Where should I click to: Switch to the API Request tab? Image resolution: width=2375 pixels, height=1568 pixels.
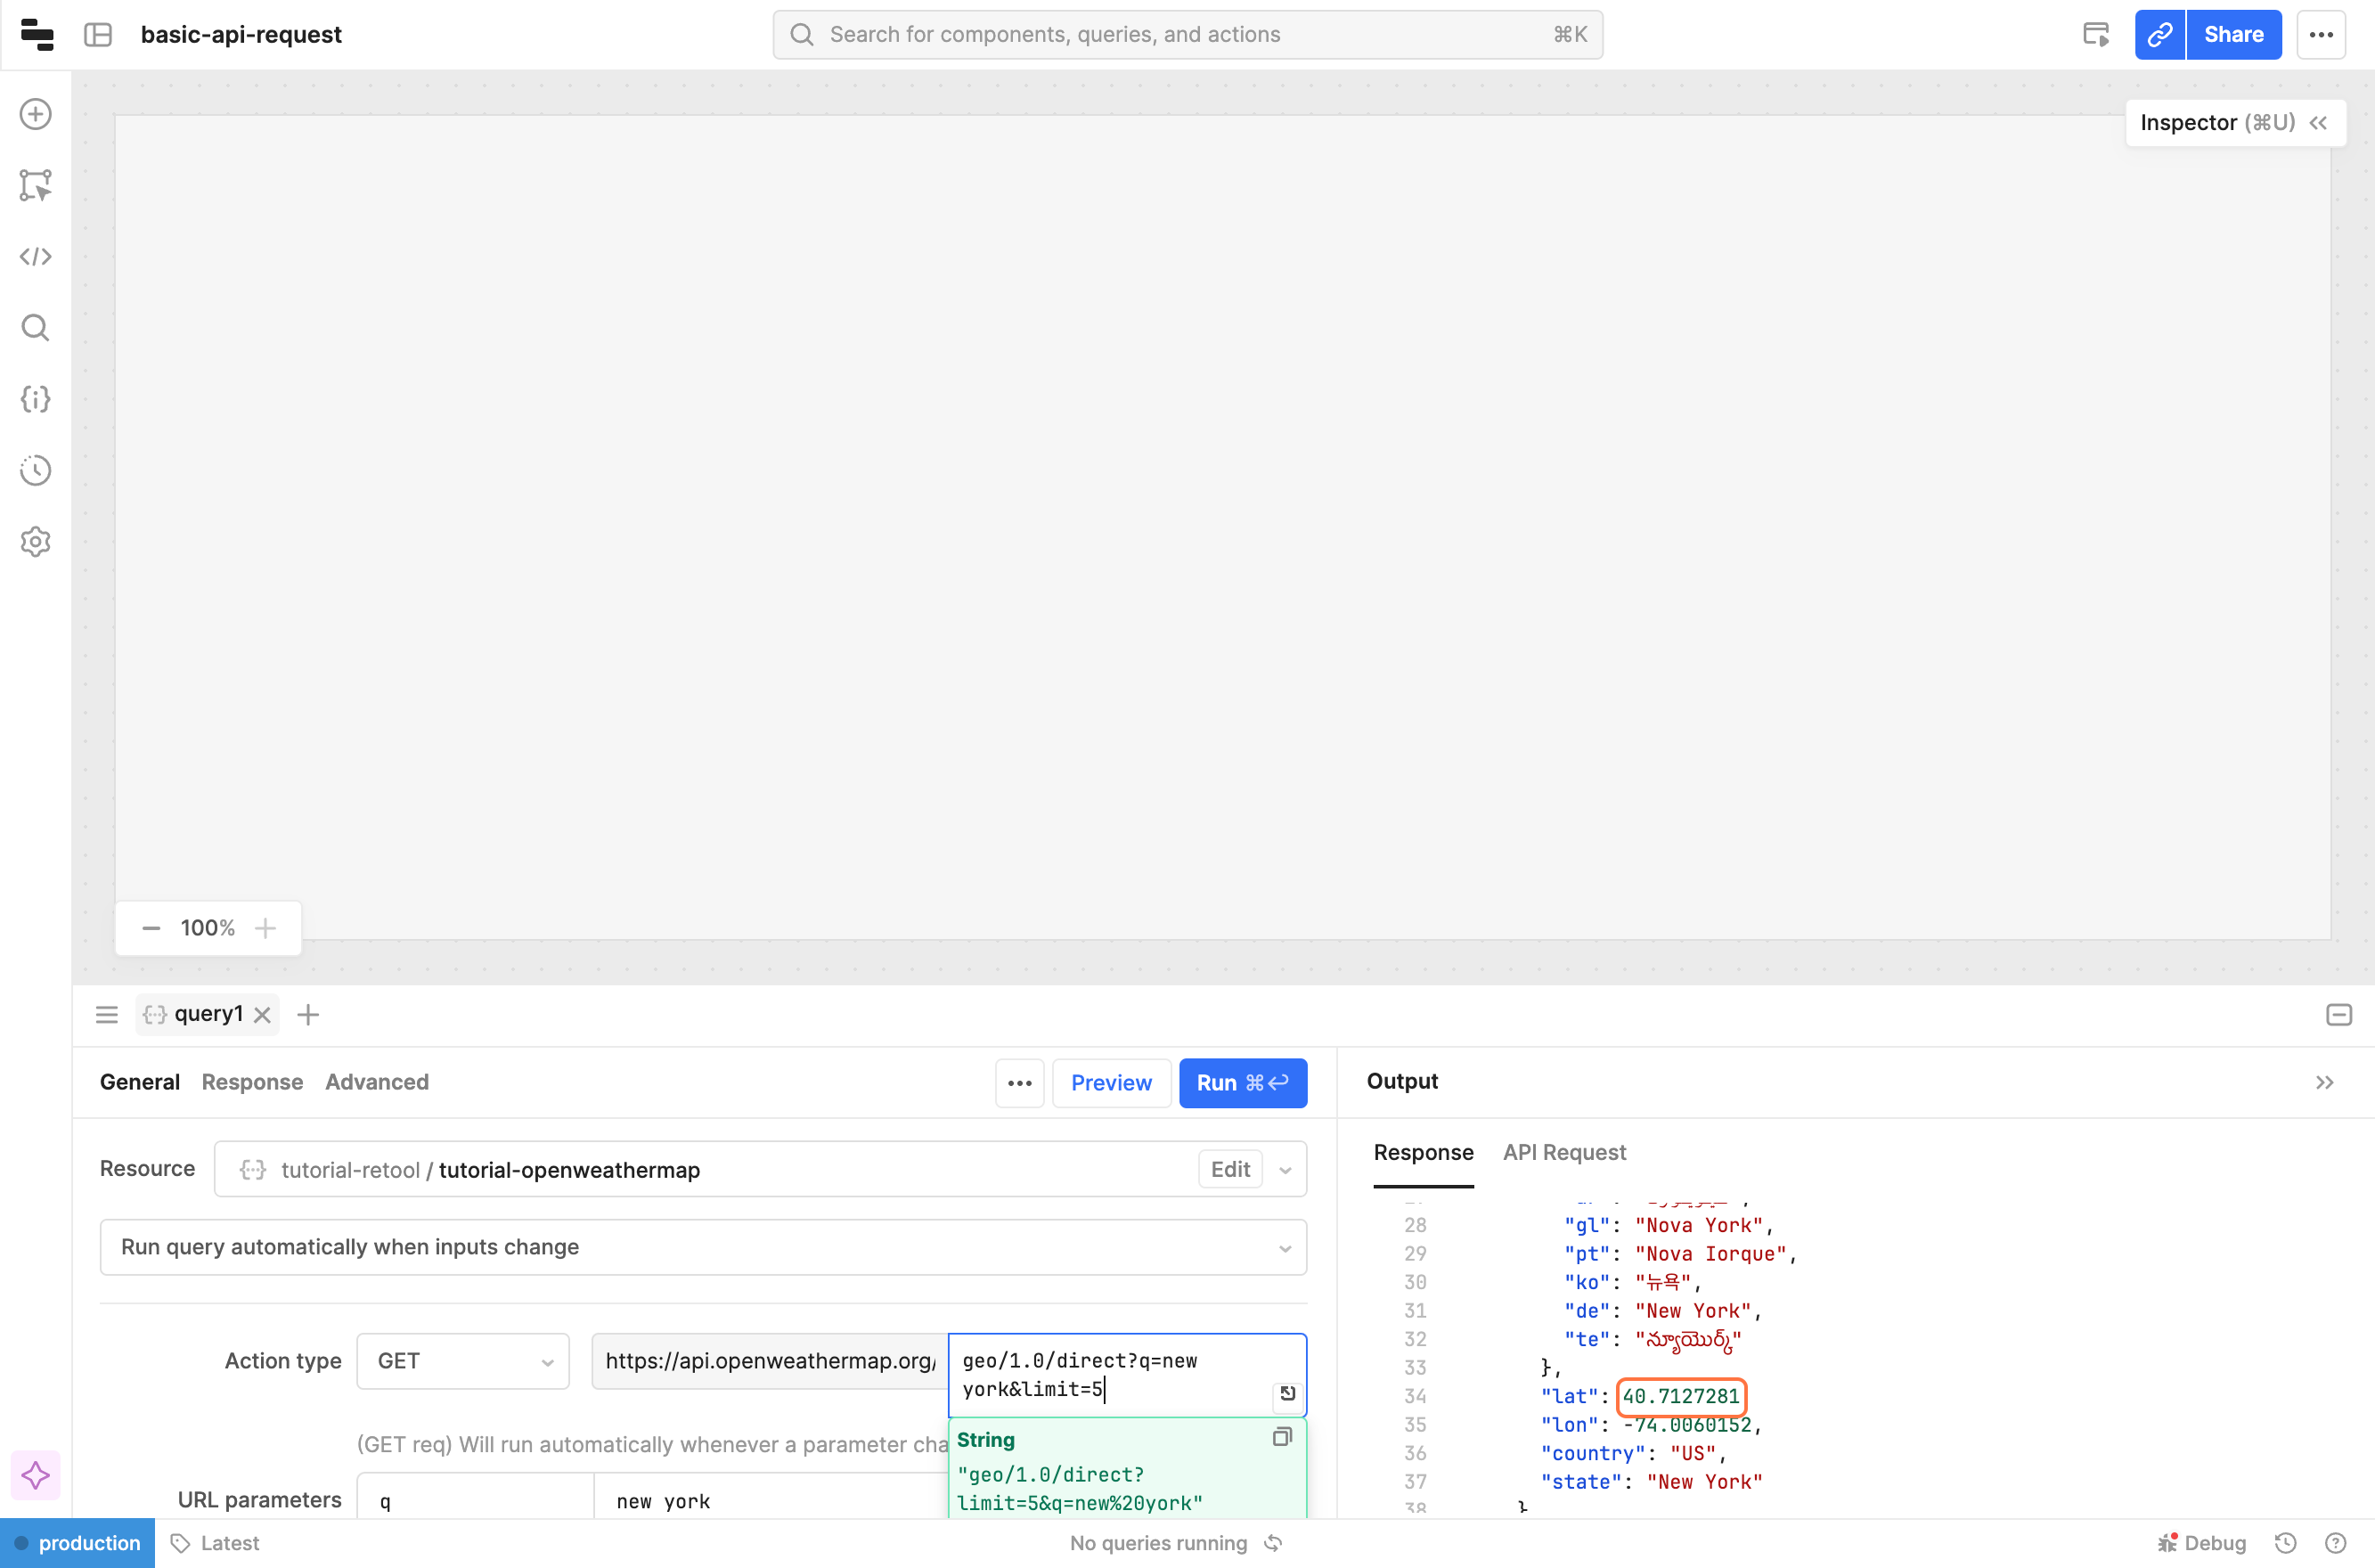coord(1564,1152)
